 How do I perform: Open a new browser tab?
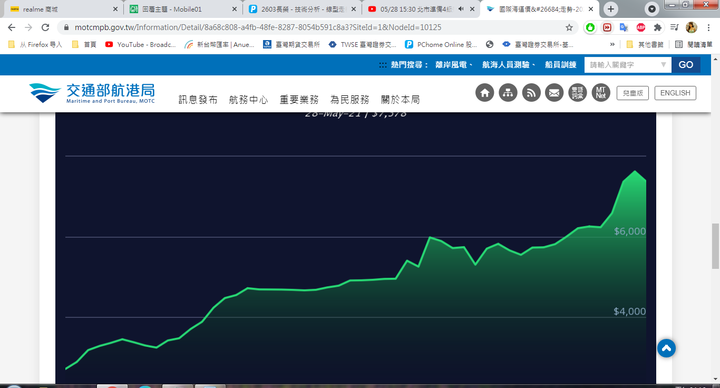[611, 9]
